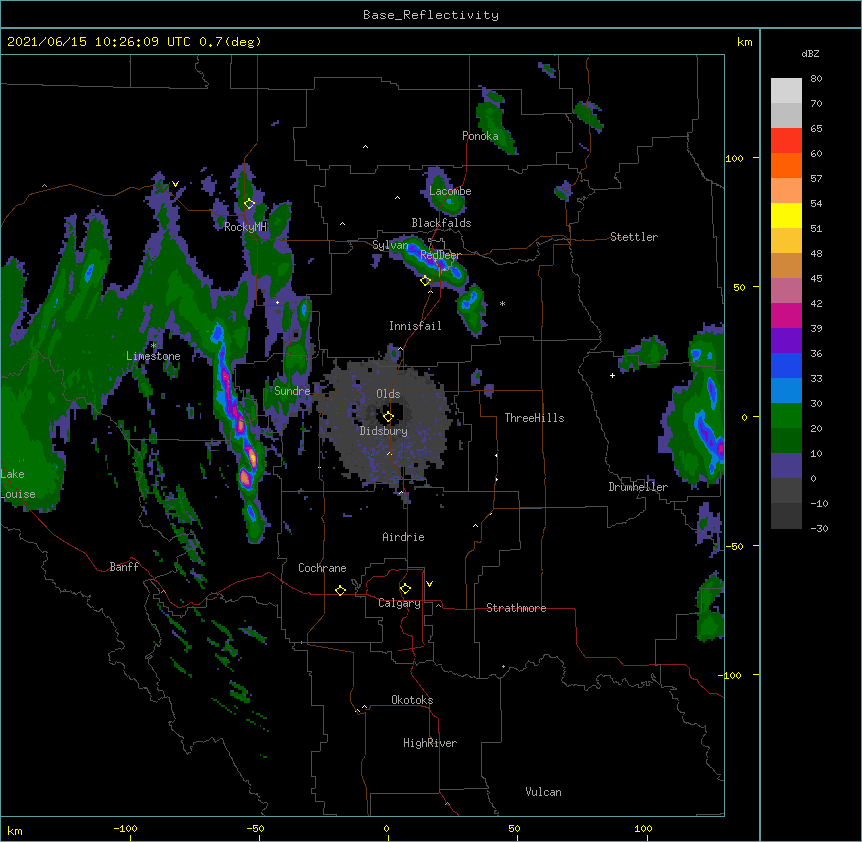Viewport: 862px width, 842px height.
Task: Click the white asterisk east of Innisfail
Action: click(x=502, y=303)
